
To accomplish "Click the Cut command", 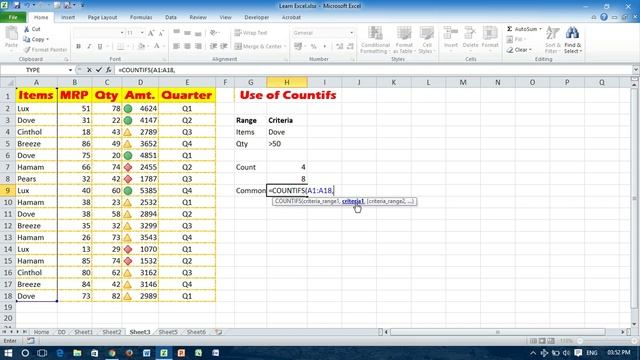I will point(32,29).
